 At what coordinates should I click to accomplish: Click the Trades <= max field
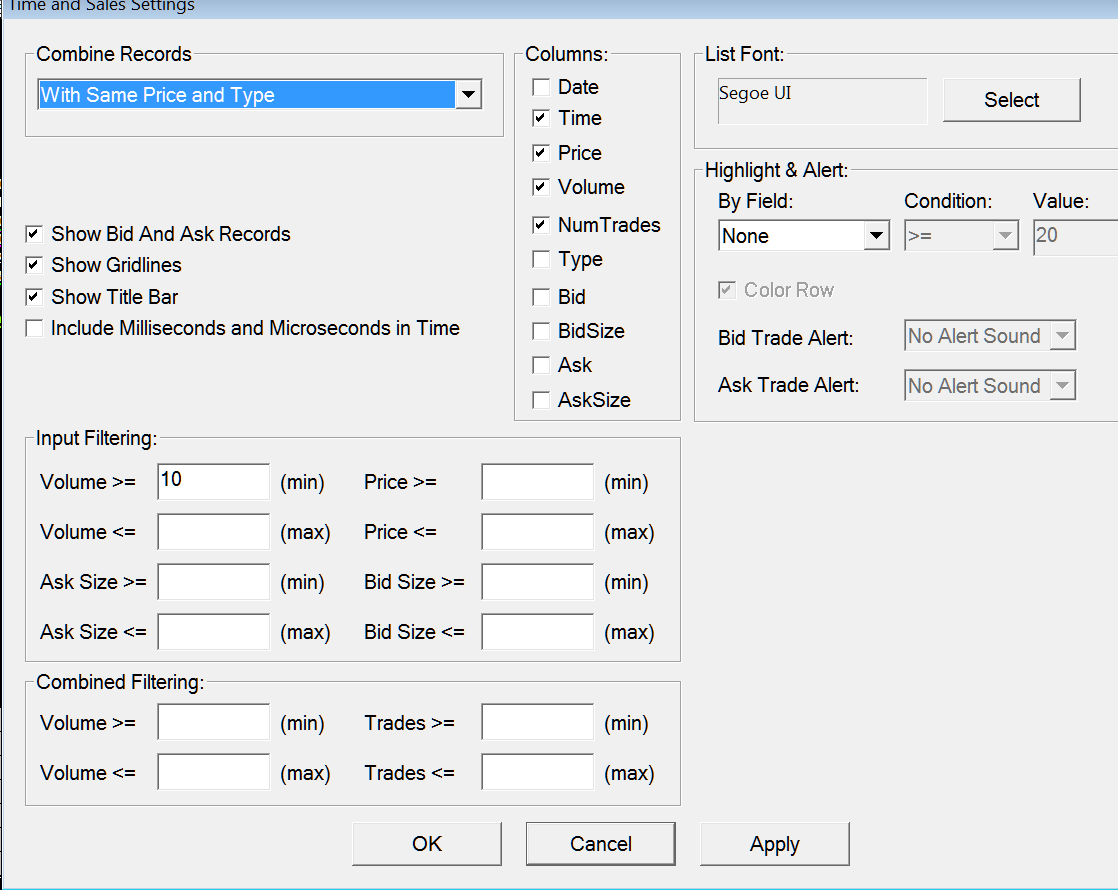(x=538, y=772)
